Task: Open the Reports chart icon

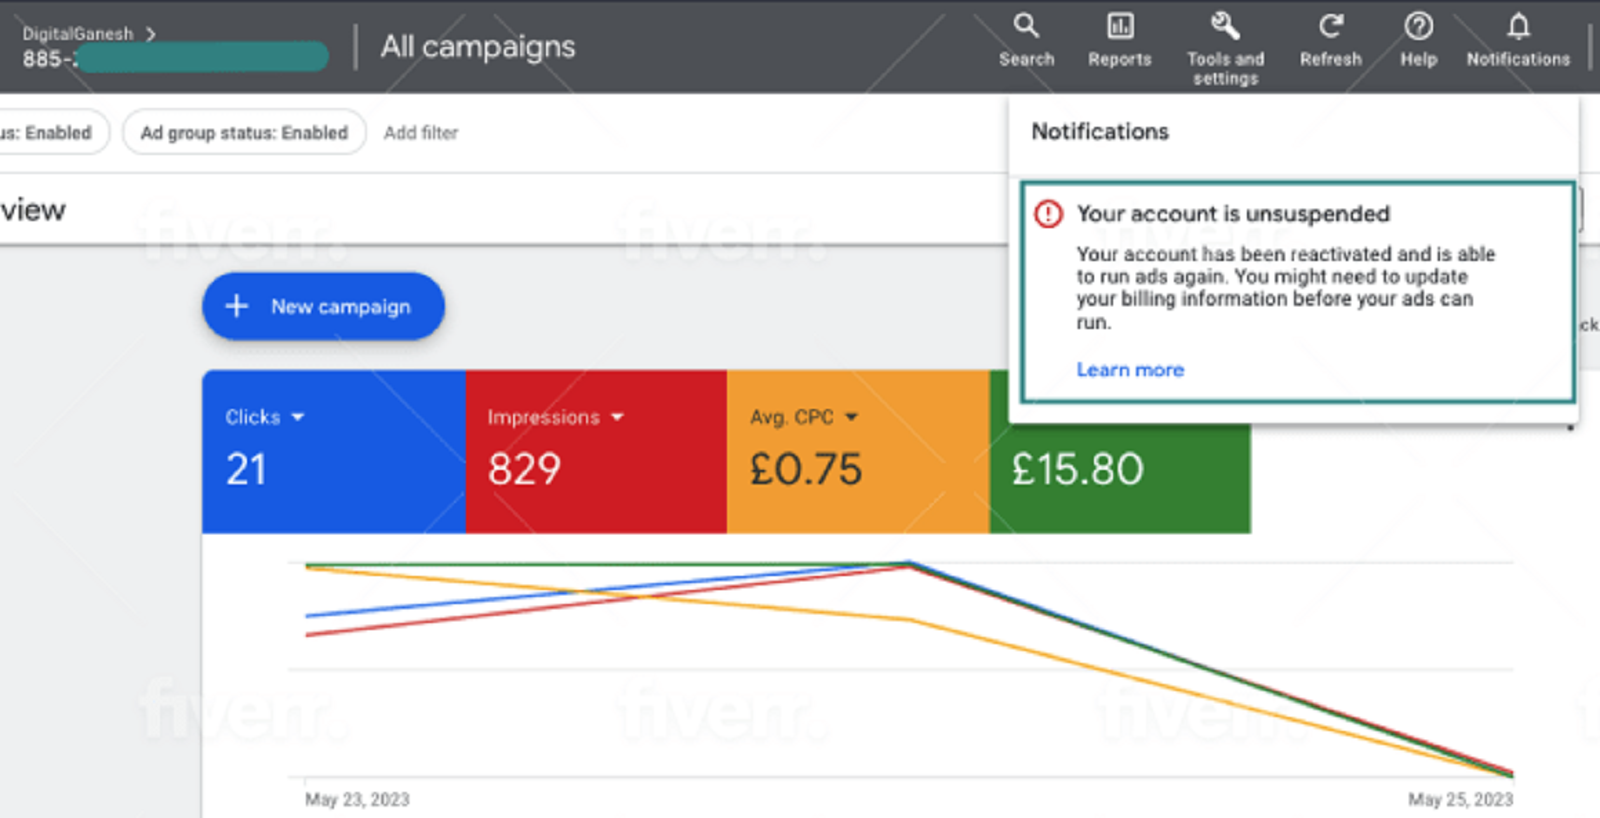Action: click(x=1120, y=26)
